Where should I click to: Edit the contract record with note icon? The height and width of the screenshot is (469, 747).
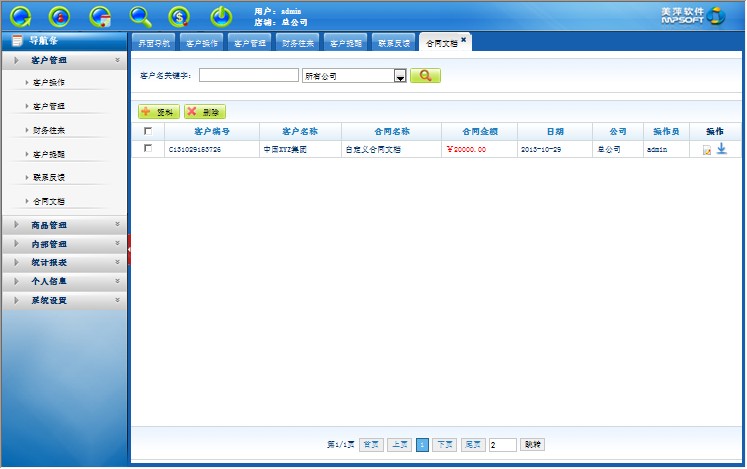[x=707, y=150]
